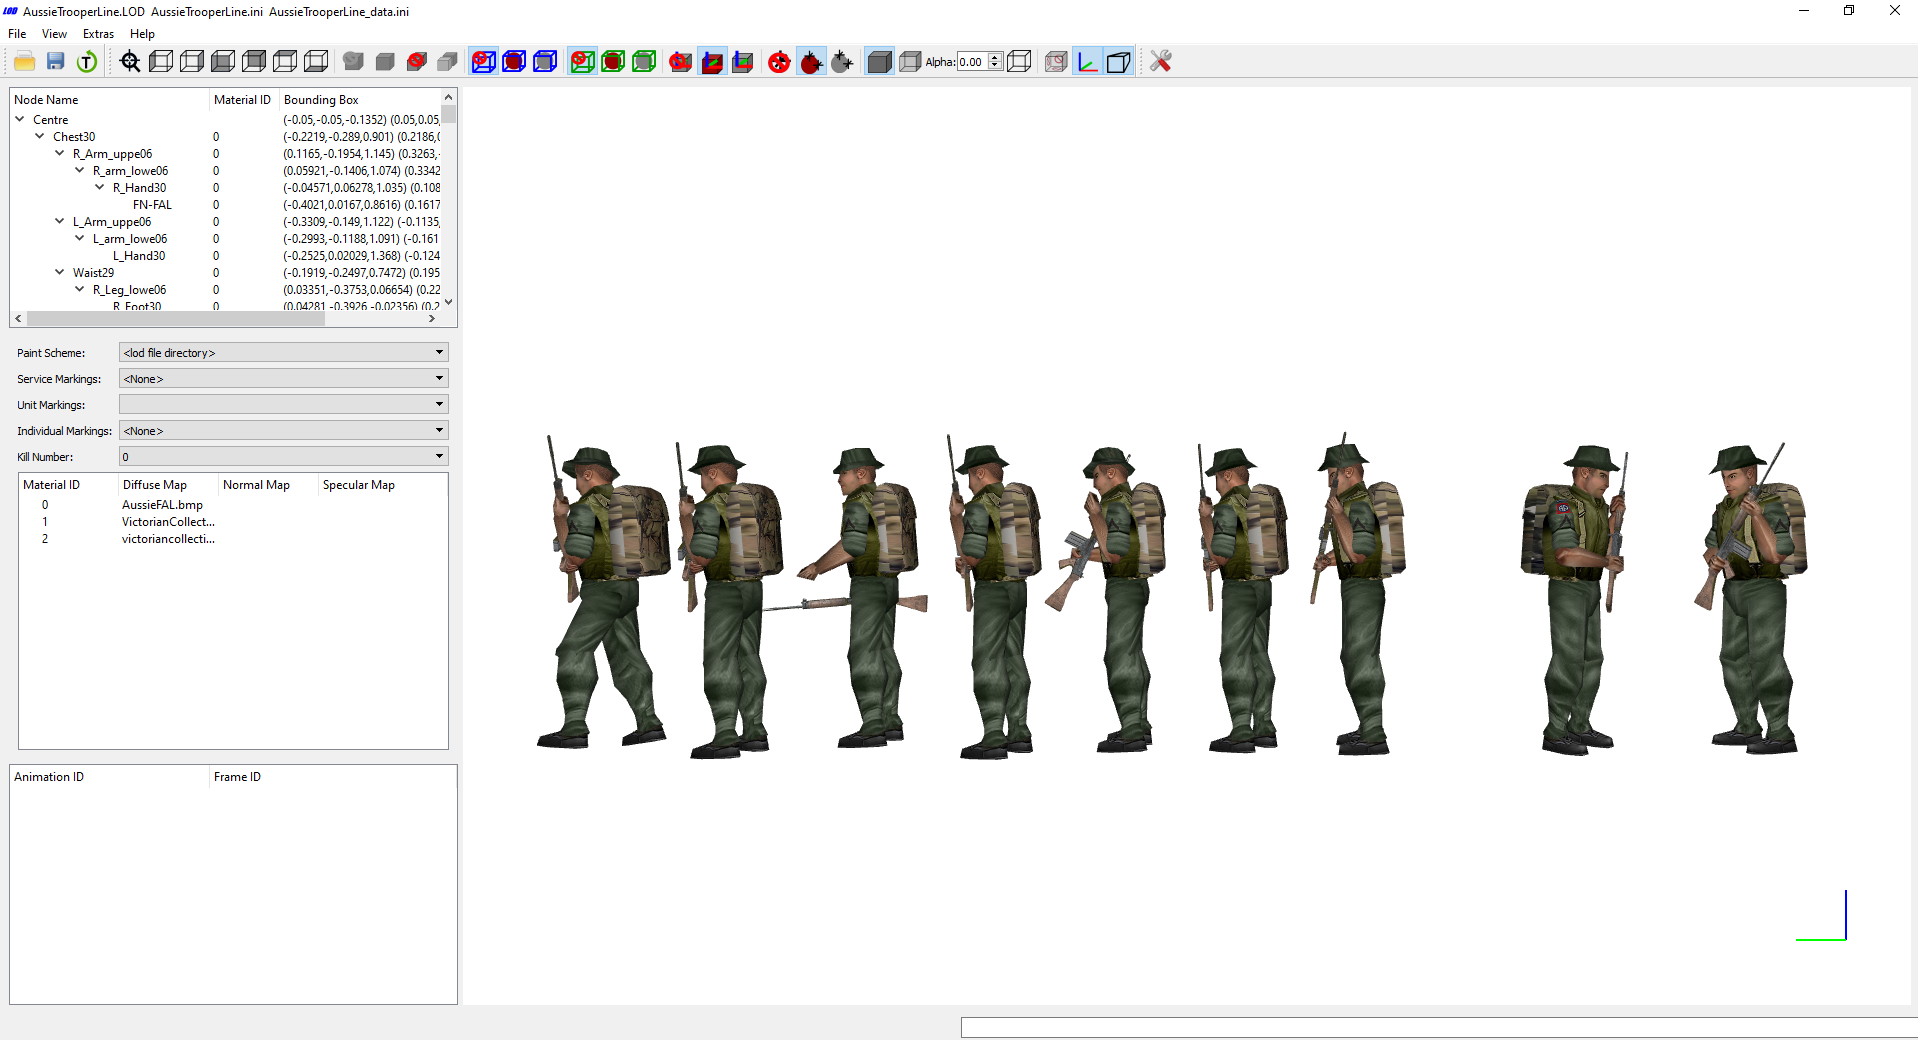Collapse the L_Arm_uppe06 tree node
Screen dimensions: 1918x1040
(x=59, y=221)
